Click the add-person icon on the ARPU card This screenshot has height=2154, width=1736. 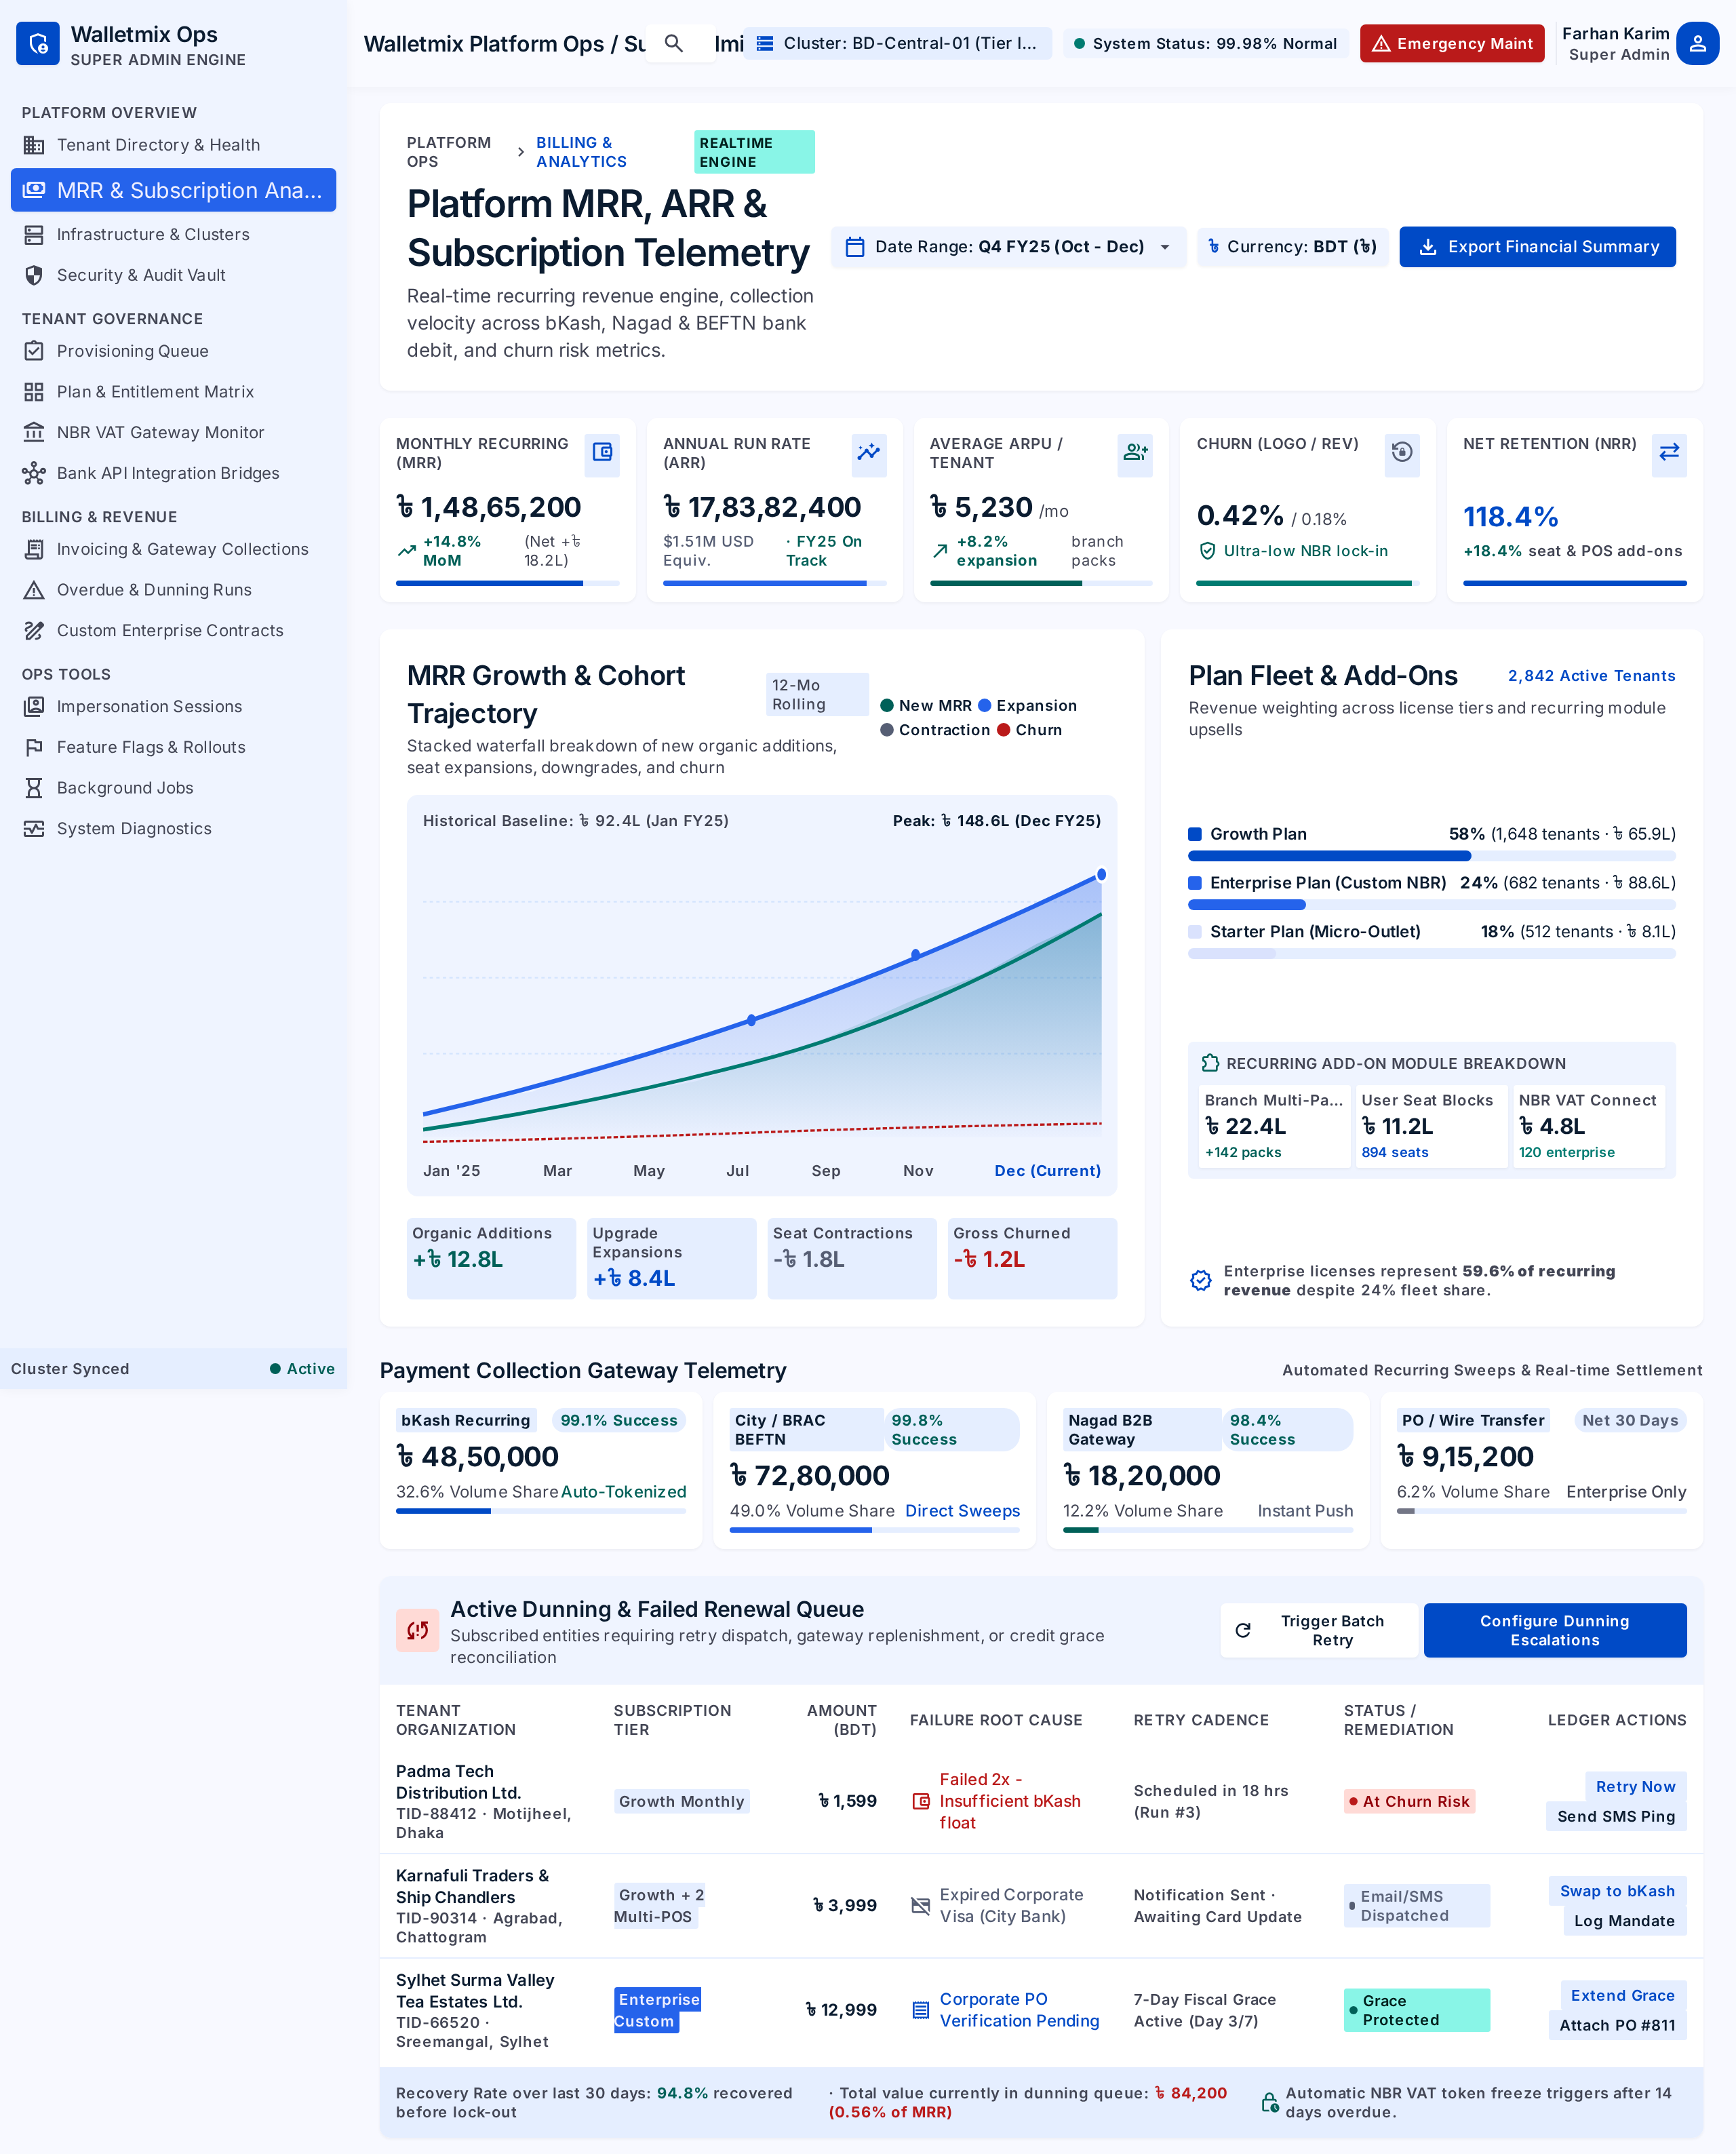click(1135, 453)
